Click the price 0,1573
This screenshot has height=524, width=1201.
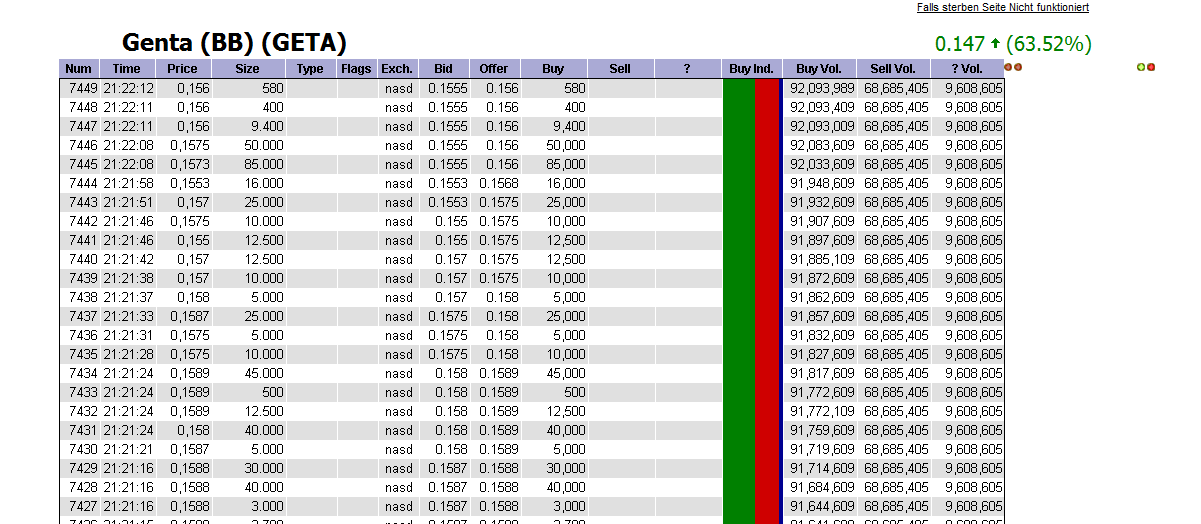pyautogui.click(x=190, y=164)
